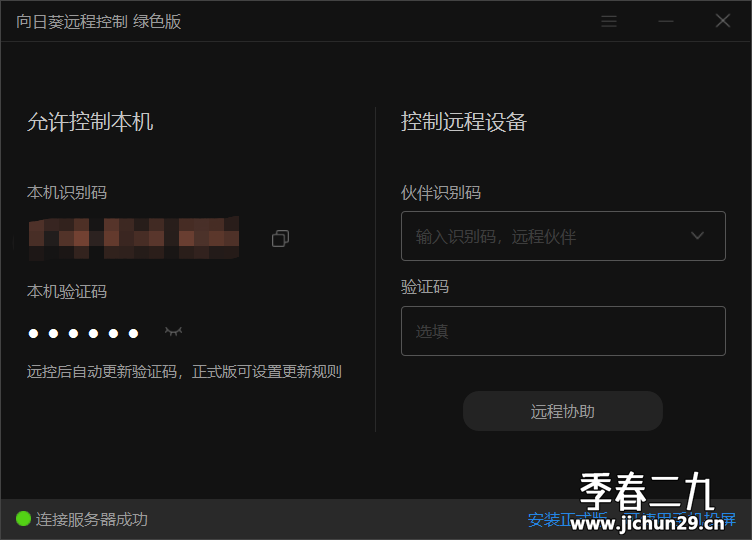Select the 连接服务器成功 status text
752x540 pixels.
click(x=92, y=519)
